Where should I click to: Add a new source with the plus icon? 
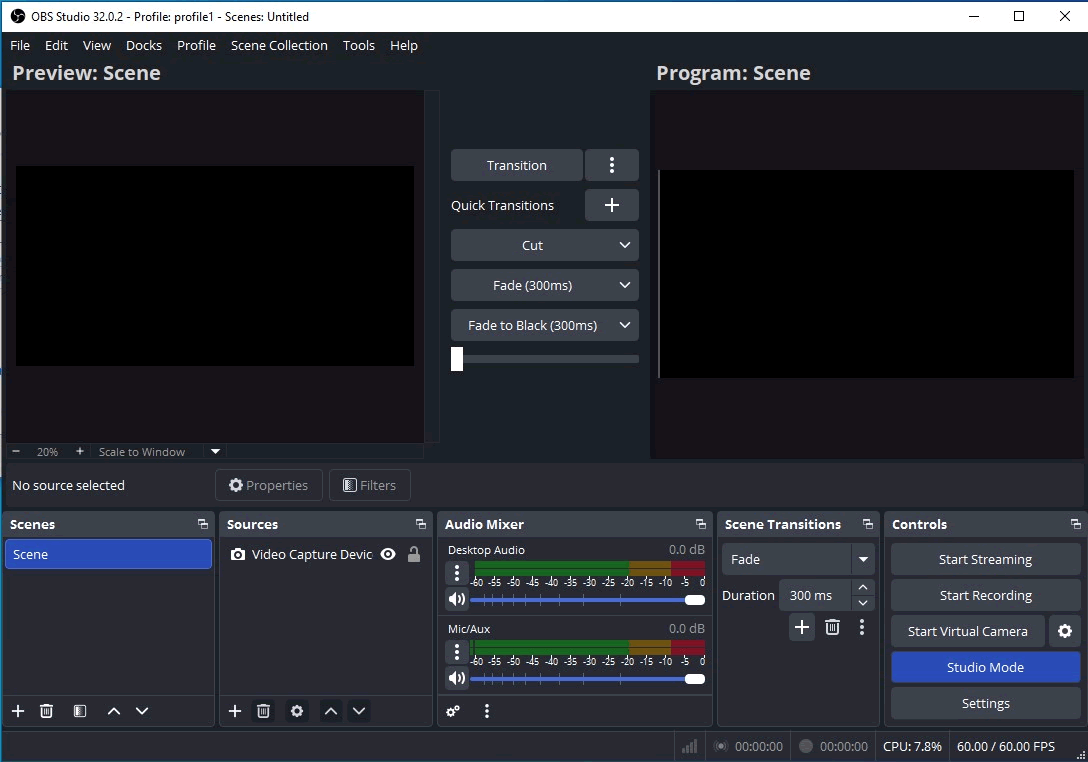coord(234,711)
